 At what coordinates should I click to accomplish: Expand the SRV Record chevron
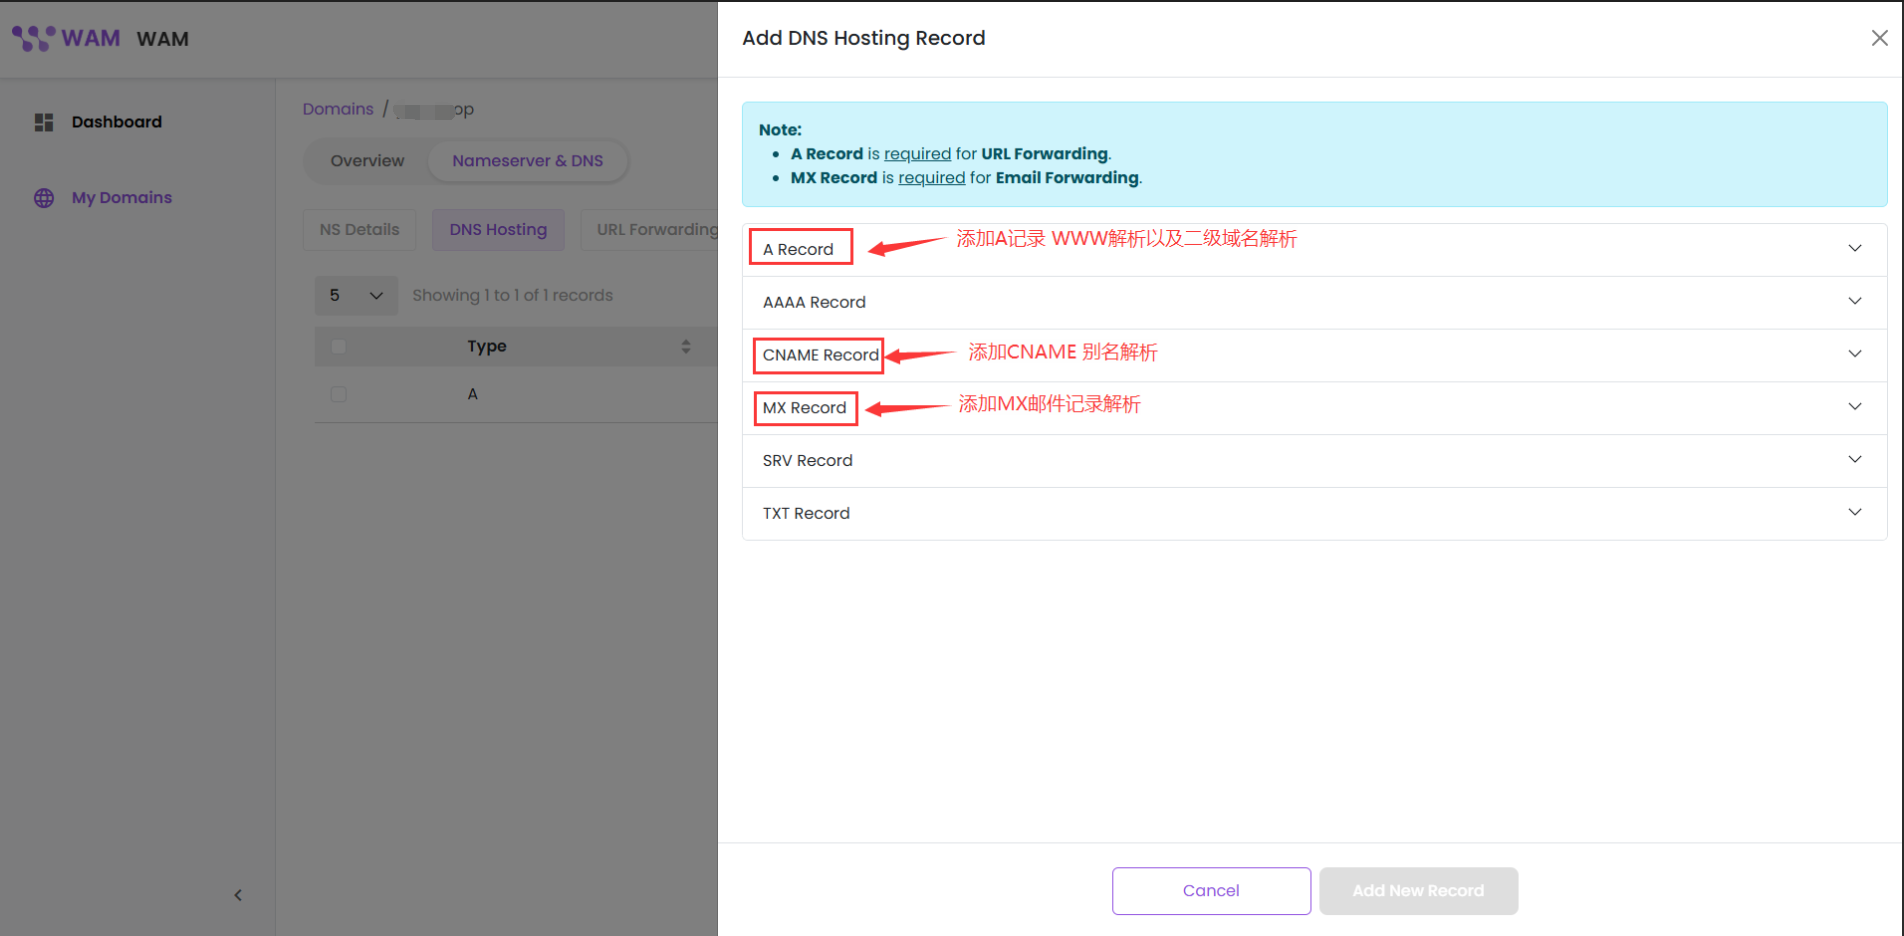point(1854,460)
